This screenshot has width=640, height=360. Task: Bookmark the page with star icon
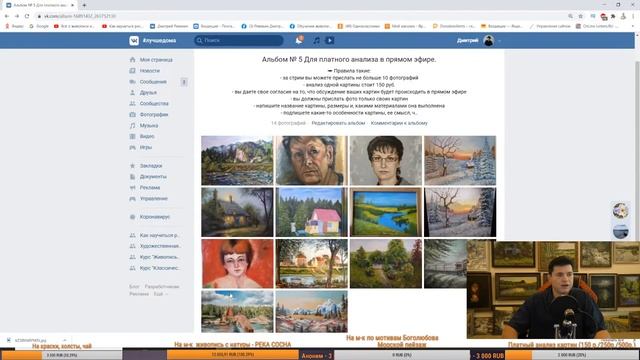pyautogui.click(x=580, y=16)
